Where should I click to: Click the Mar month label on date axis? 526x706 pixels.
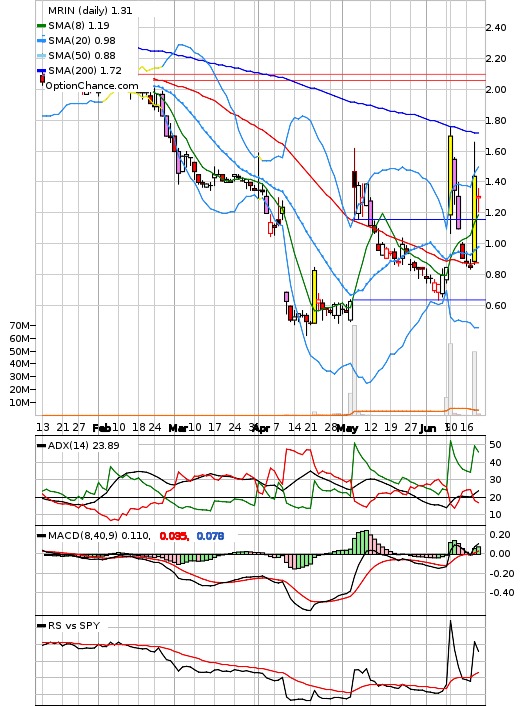pos(178,428)
